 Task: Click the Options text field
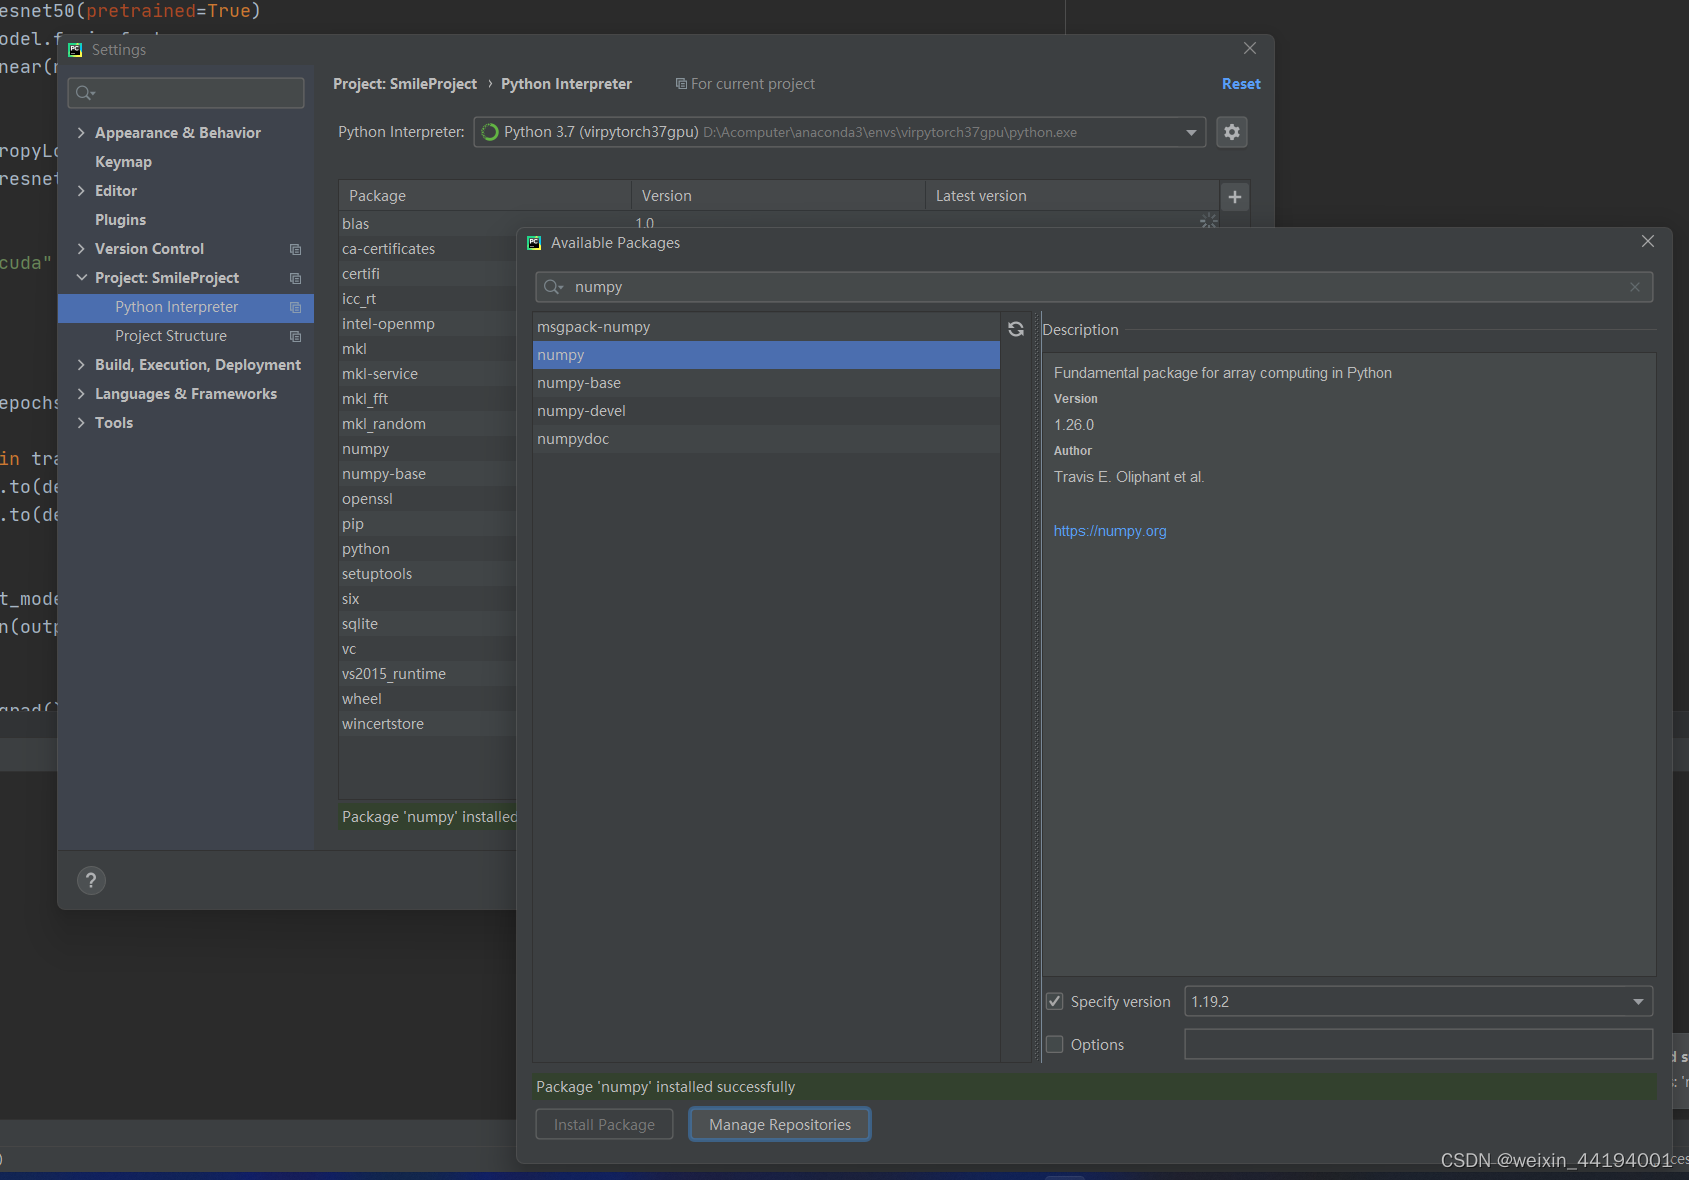(1418, 1044)
